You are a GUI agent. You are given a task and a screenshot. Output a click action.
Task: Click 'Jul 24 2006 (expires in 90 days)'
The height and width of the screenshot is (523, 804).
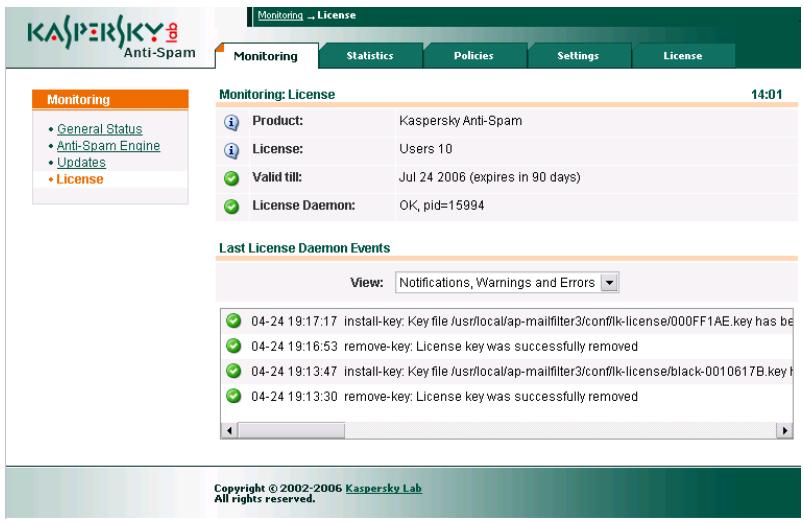490,177
